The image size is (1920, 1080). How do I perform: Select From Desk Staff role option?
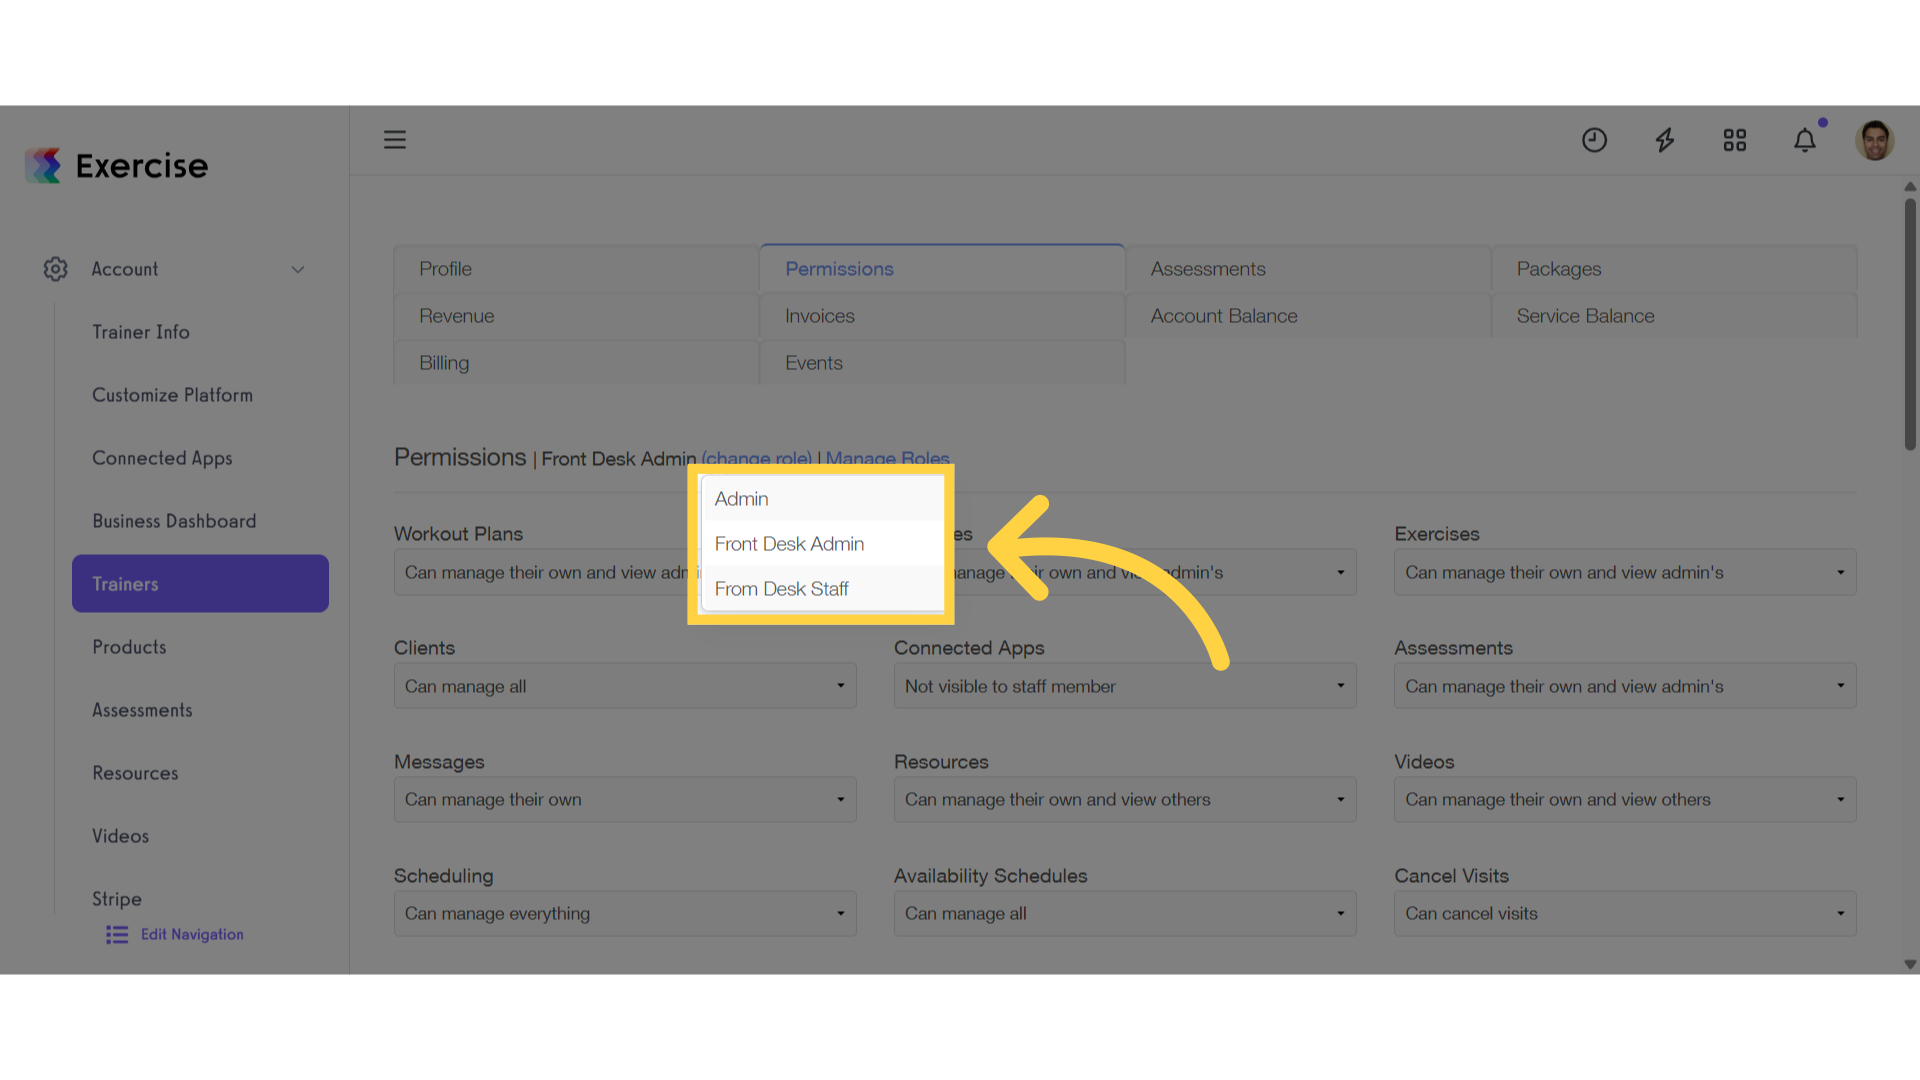[x=823, y=589]
